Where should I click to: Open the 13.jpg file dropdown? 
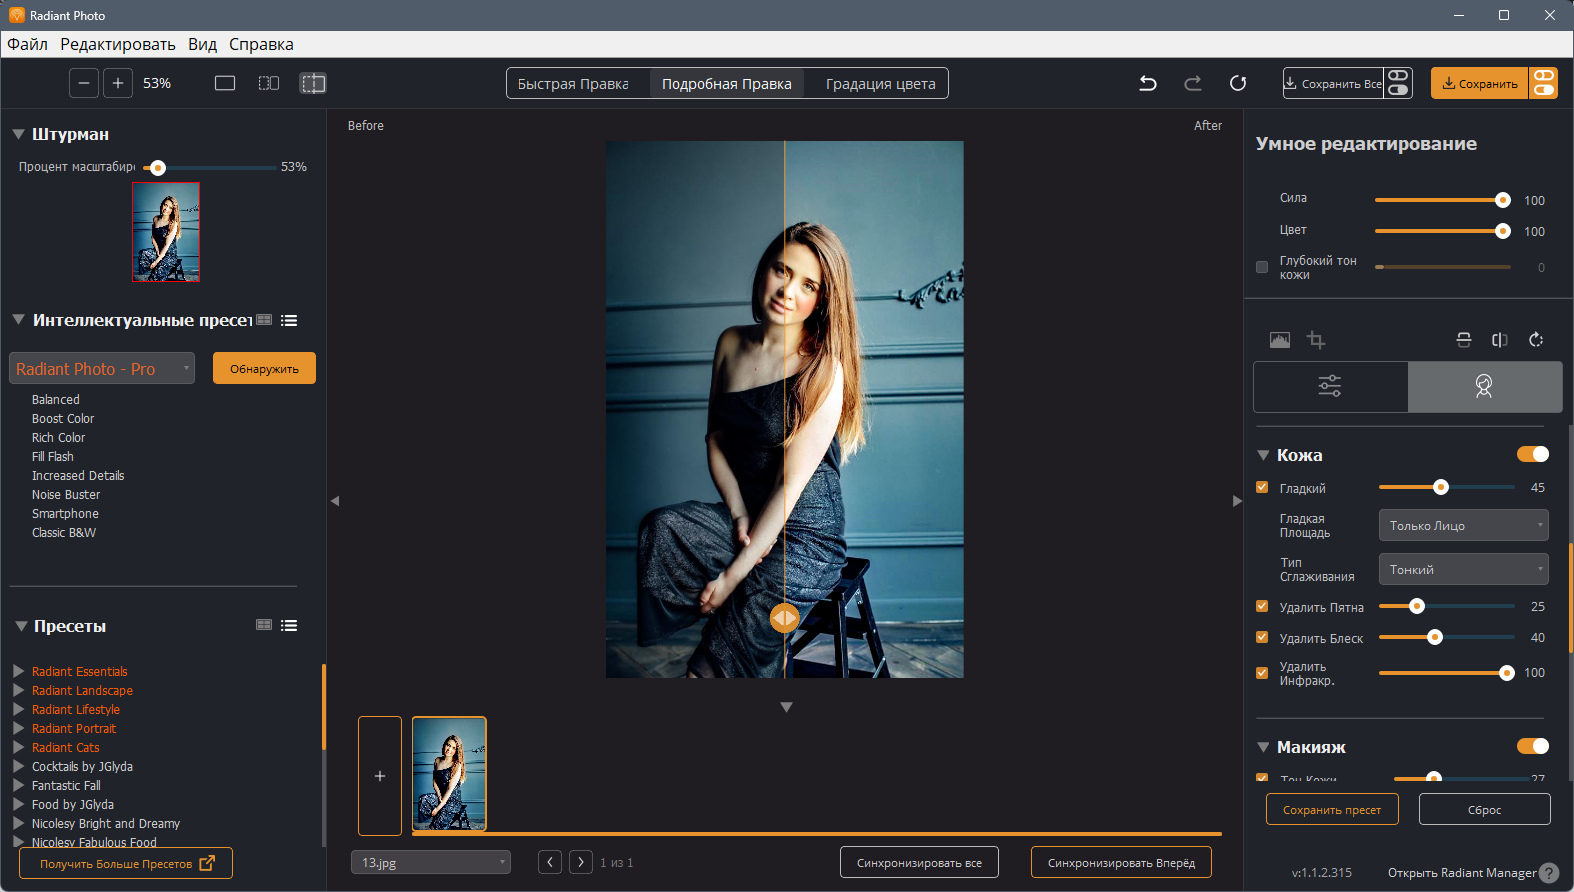click(431, 862)
